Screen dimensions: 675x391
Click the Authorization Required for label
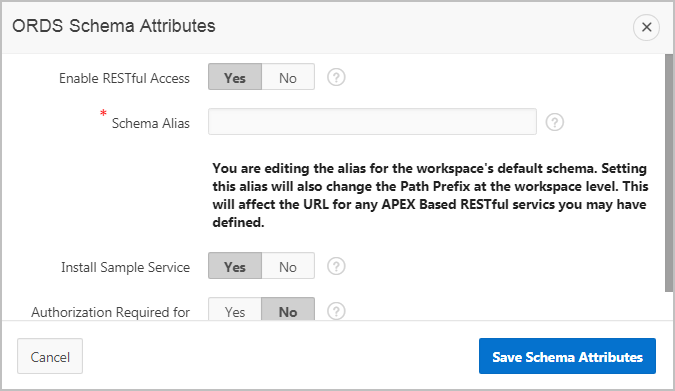click(110, 312)
